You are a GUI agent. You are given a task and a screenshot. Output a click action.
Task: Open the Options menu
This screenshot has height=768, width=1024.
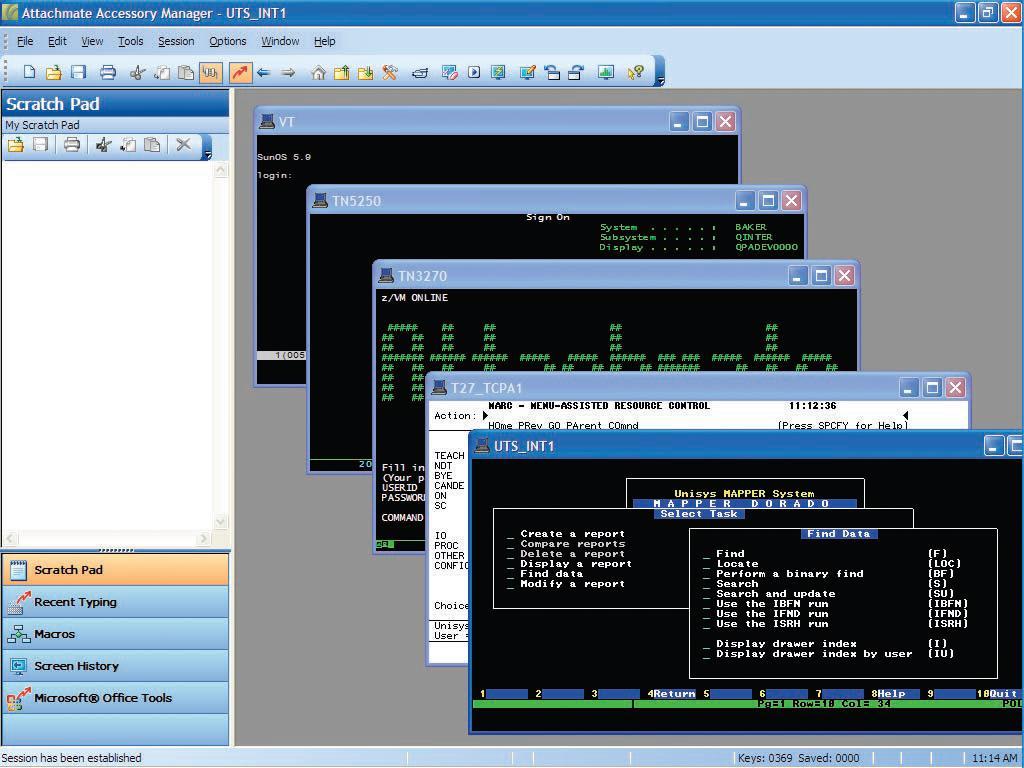tap(227, 41)
